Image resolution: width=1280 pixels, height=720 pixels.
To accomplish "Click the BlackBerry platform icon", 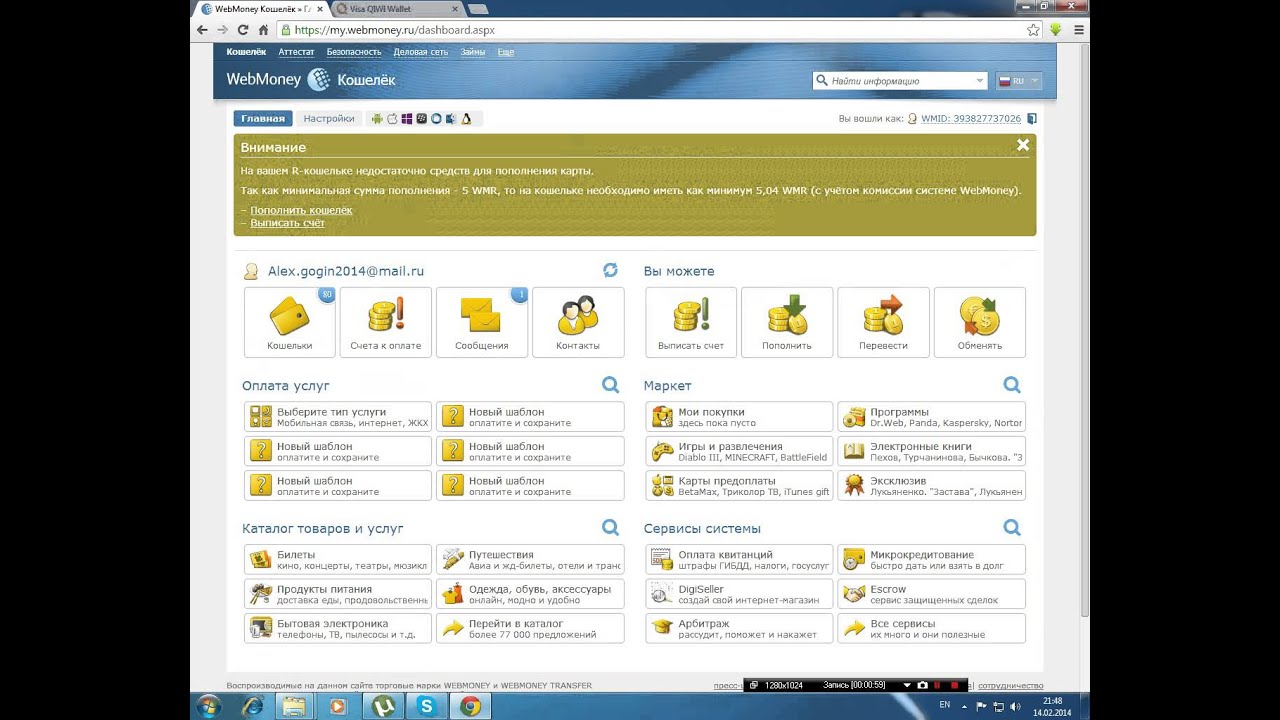I will tap(422, 118).
